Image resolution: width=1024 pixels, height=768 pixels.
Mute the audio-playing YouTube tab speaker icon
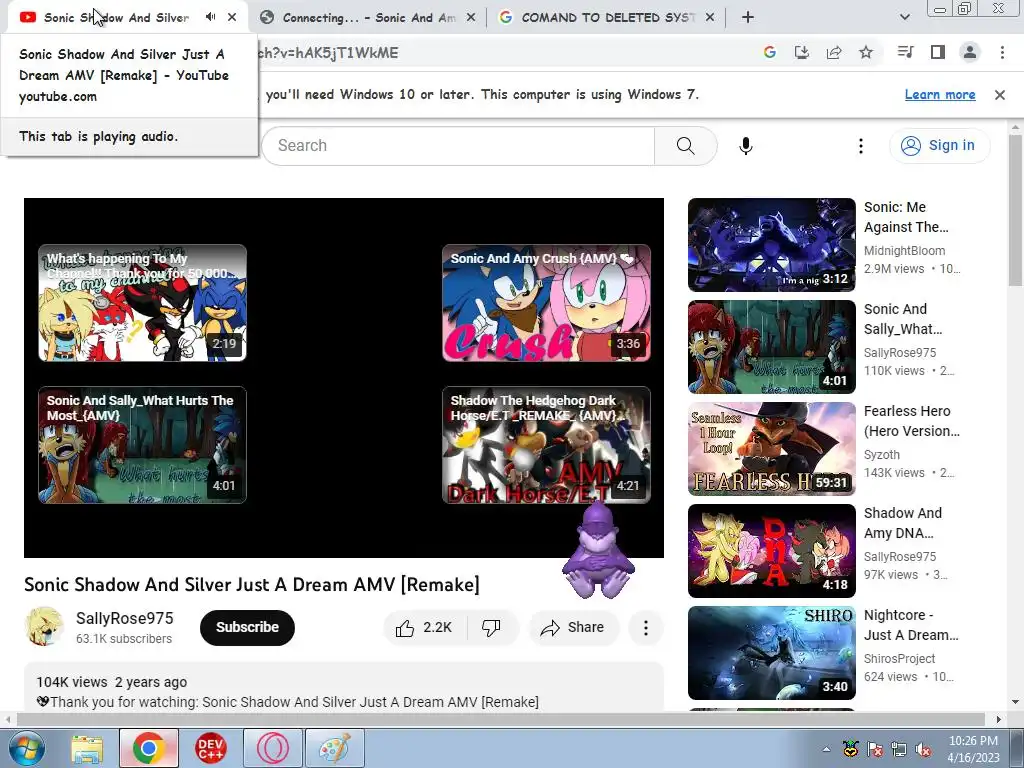point(210,17)
